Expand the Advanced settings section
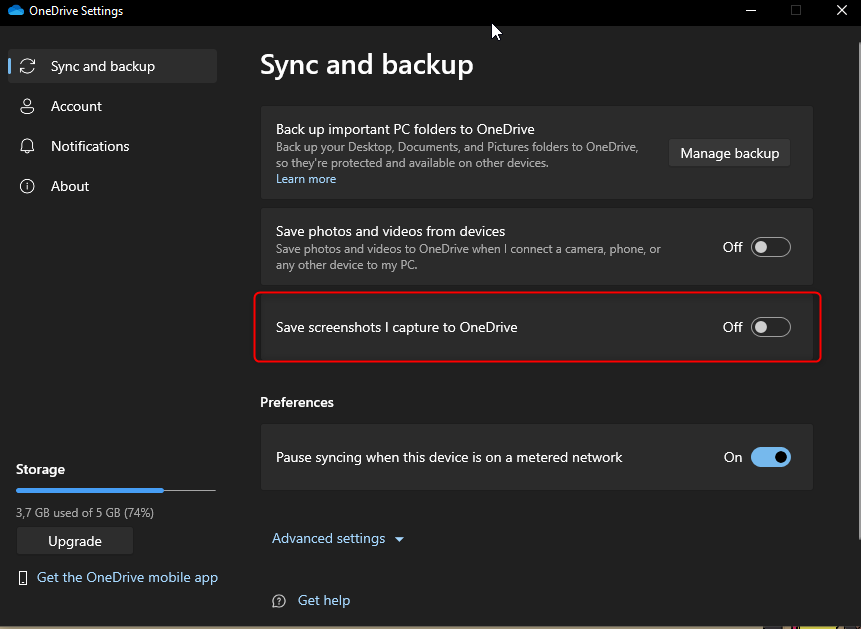861x629 pixels. [328, 539]
